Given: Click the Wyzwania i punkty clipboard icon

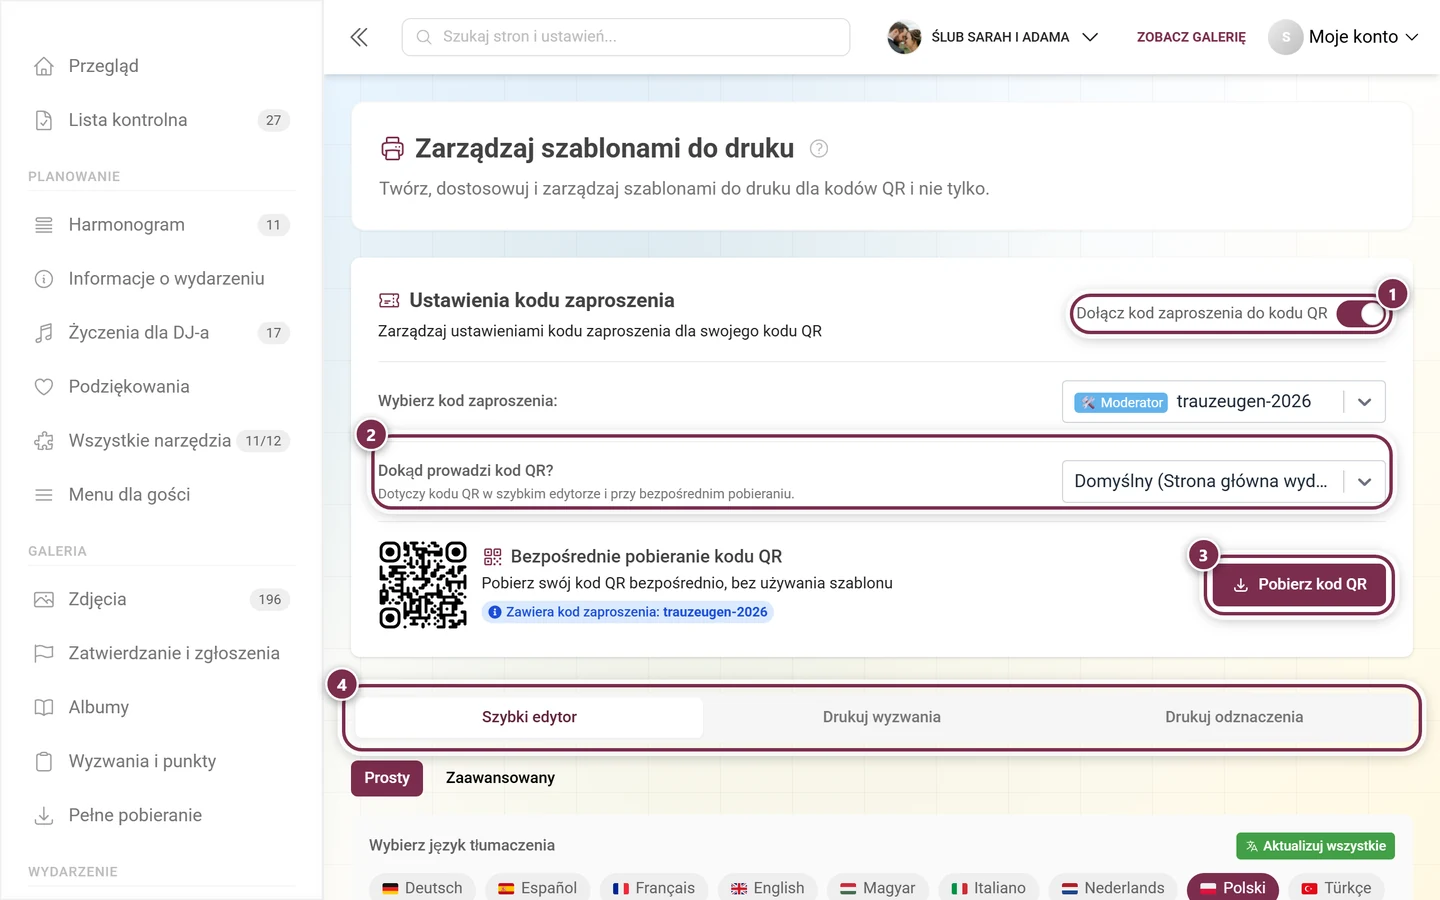Looking at the screenshot, I should click(x=44, y=762).
